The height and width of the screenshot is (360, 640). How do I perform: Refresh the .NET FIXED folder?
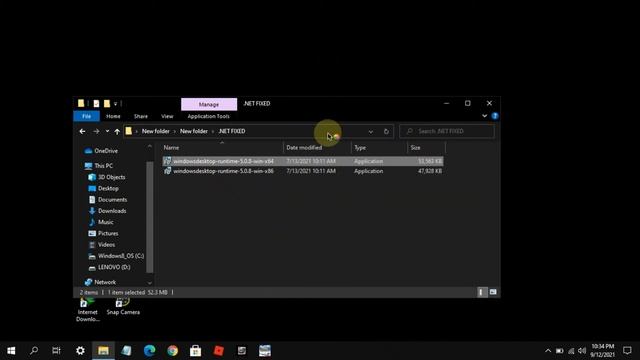tap(386, 131)
